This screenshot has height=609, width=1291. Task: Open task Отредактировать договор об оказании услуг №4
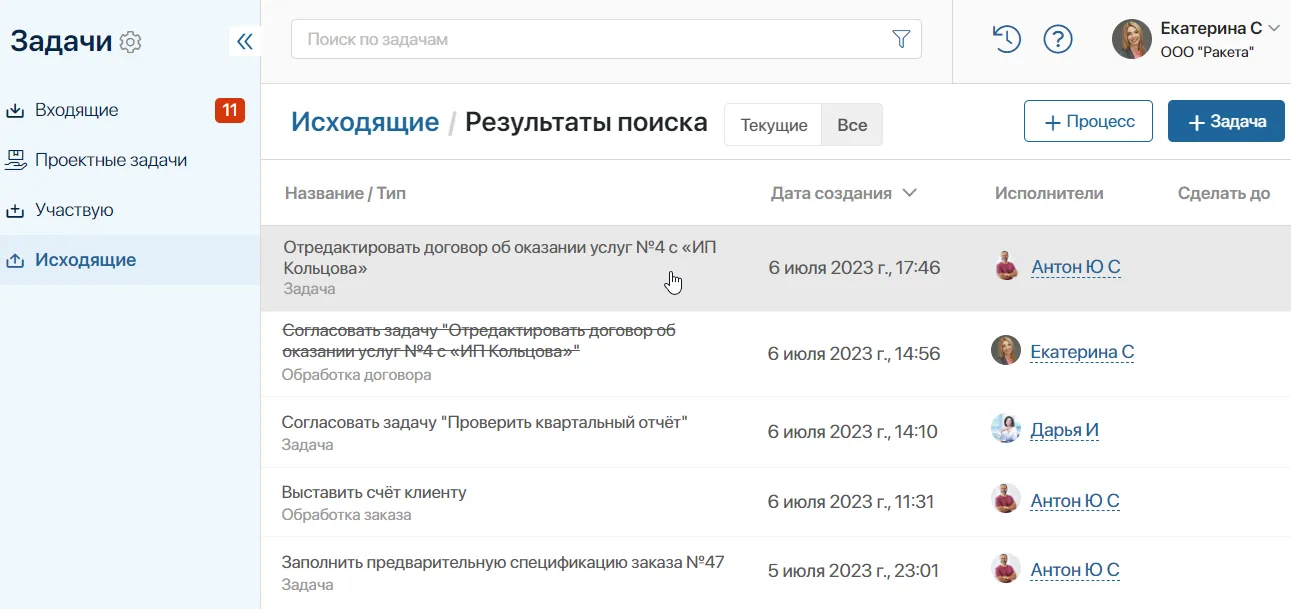500,257
